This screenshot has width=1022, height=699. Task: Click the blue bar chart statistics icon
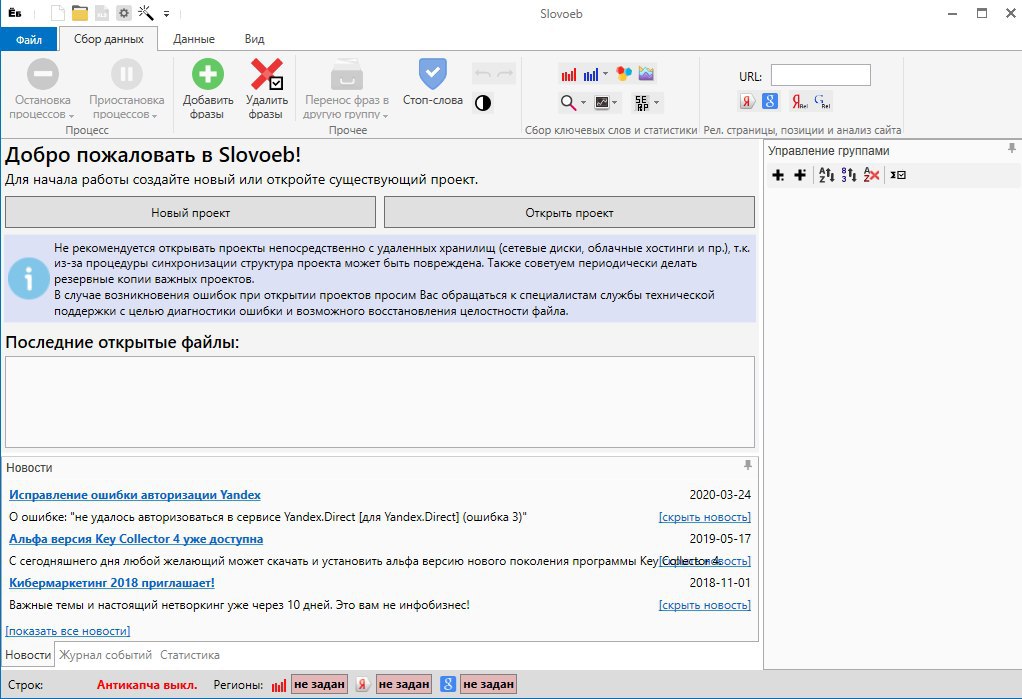(x=591, y=74)
